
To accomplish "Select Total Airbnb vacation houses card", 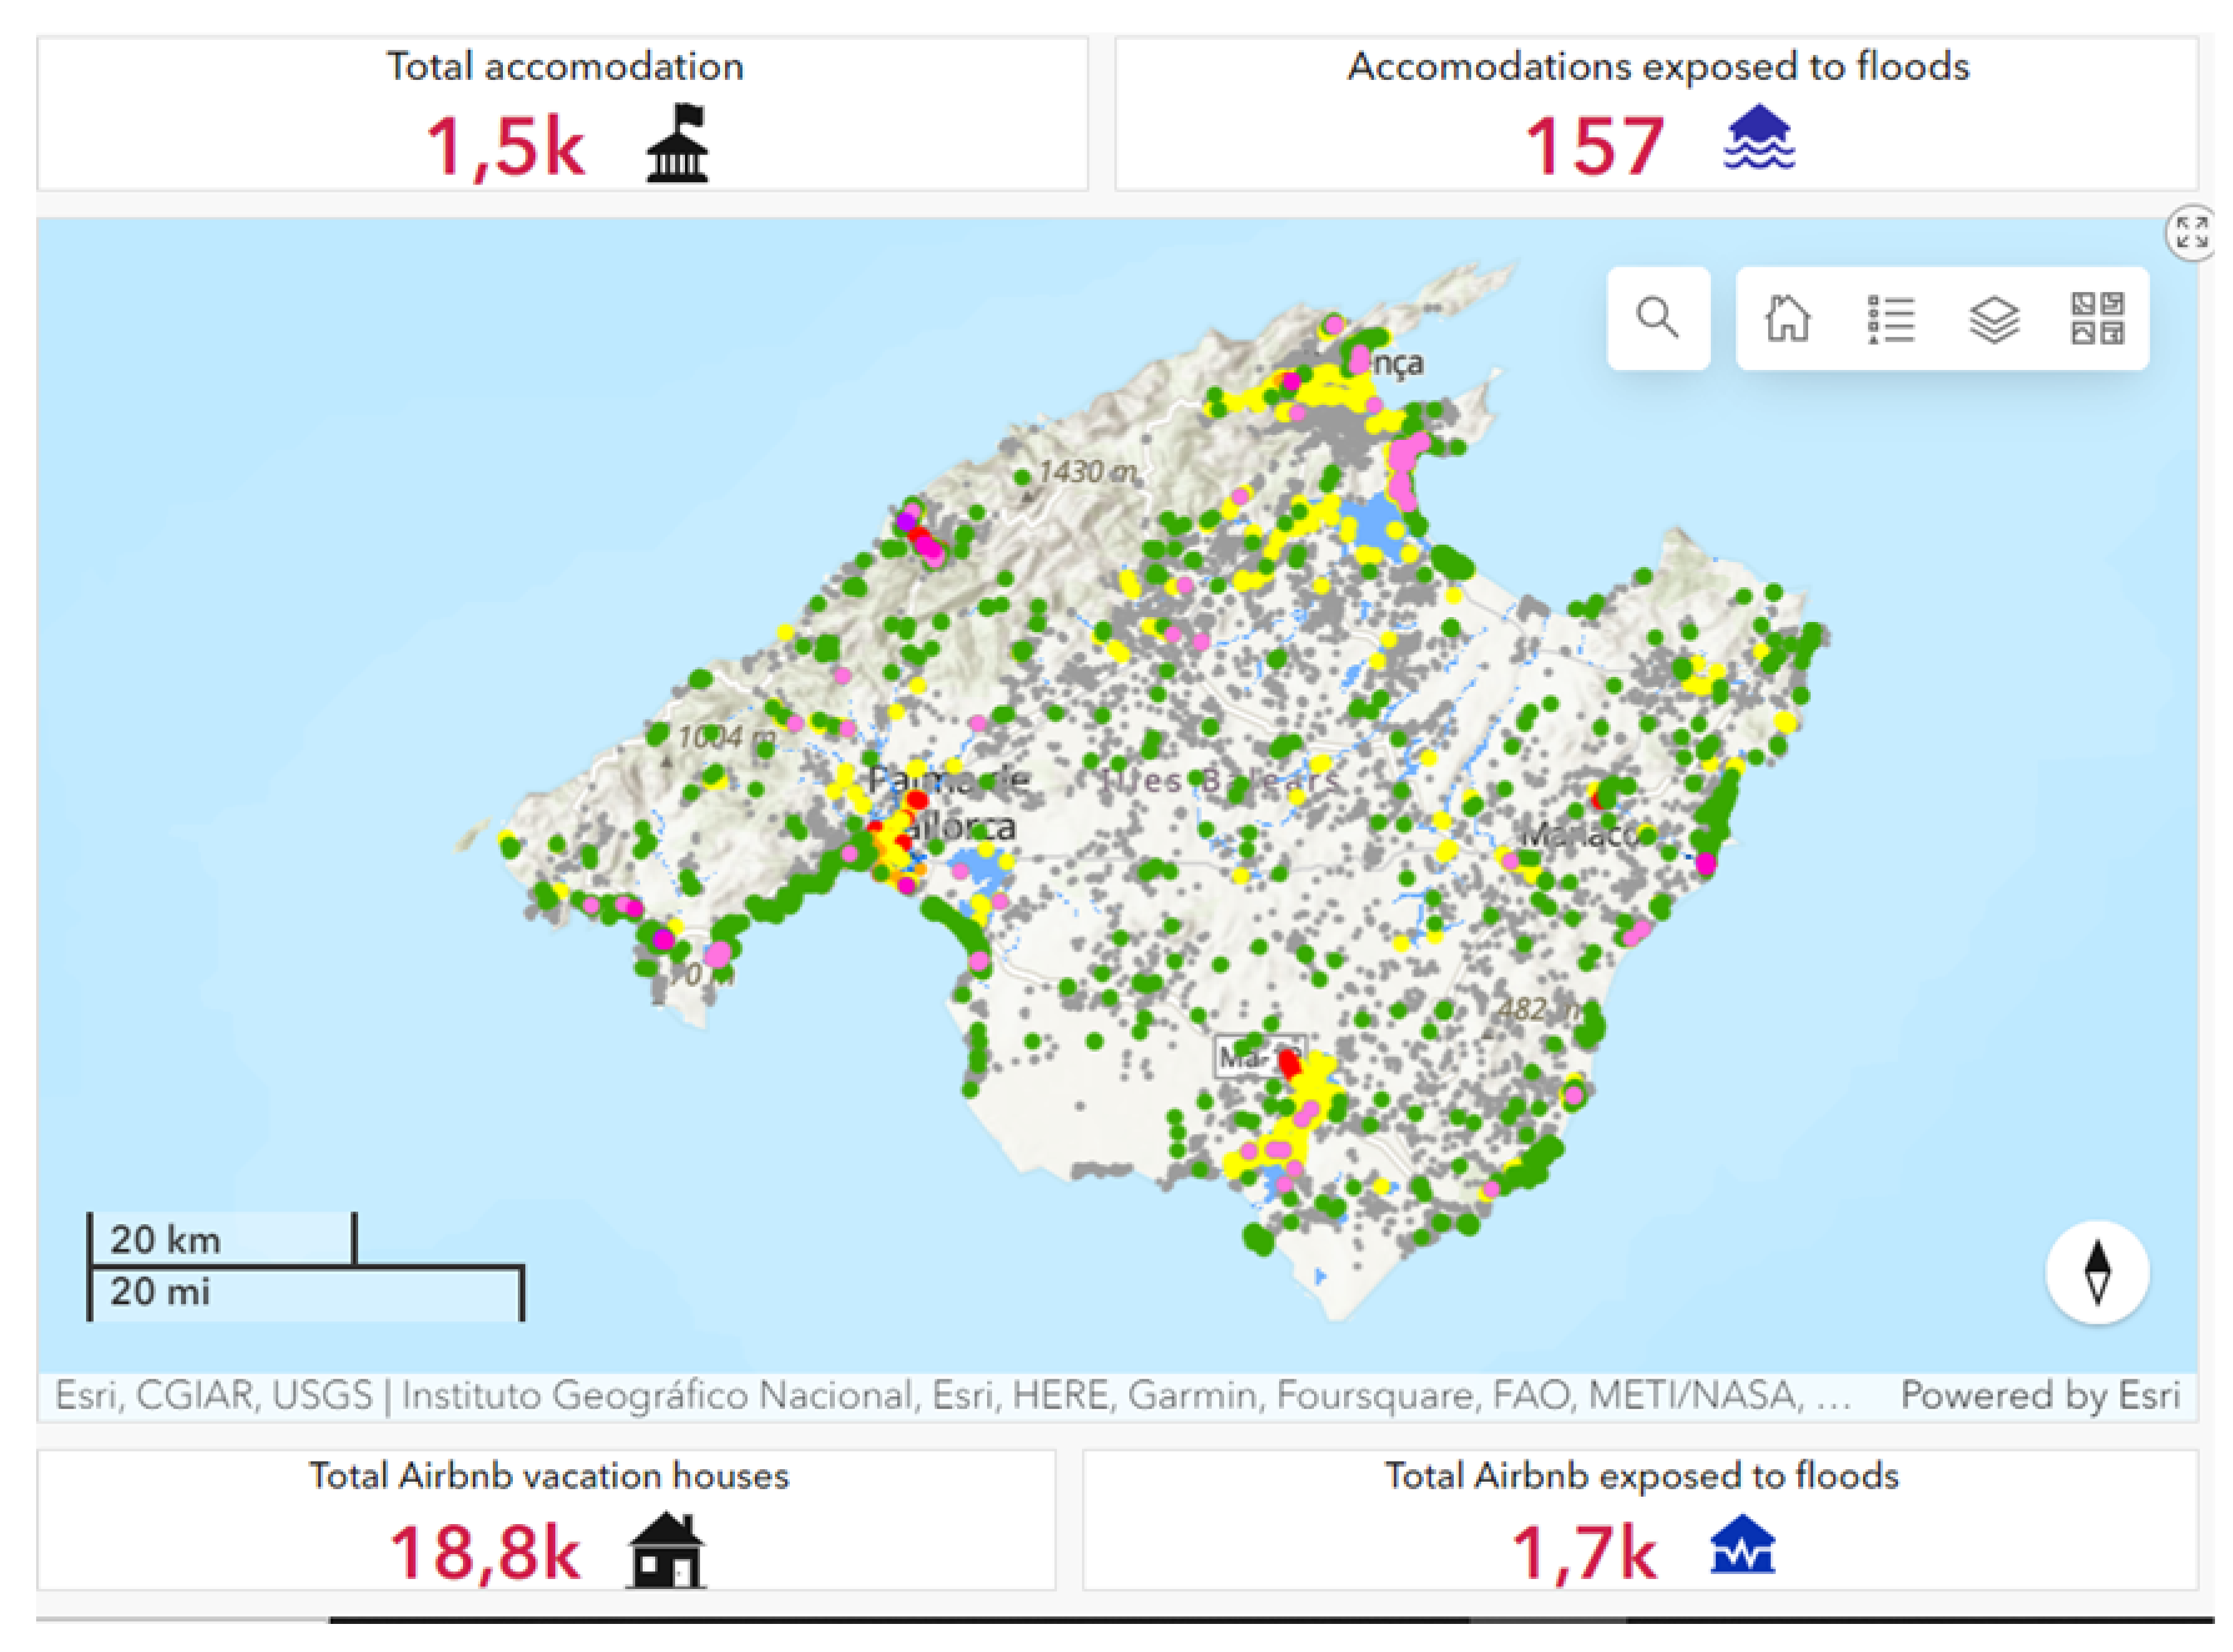I will pos(485,1552).
